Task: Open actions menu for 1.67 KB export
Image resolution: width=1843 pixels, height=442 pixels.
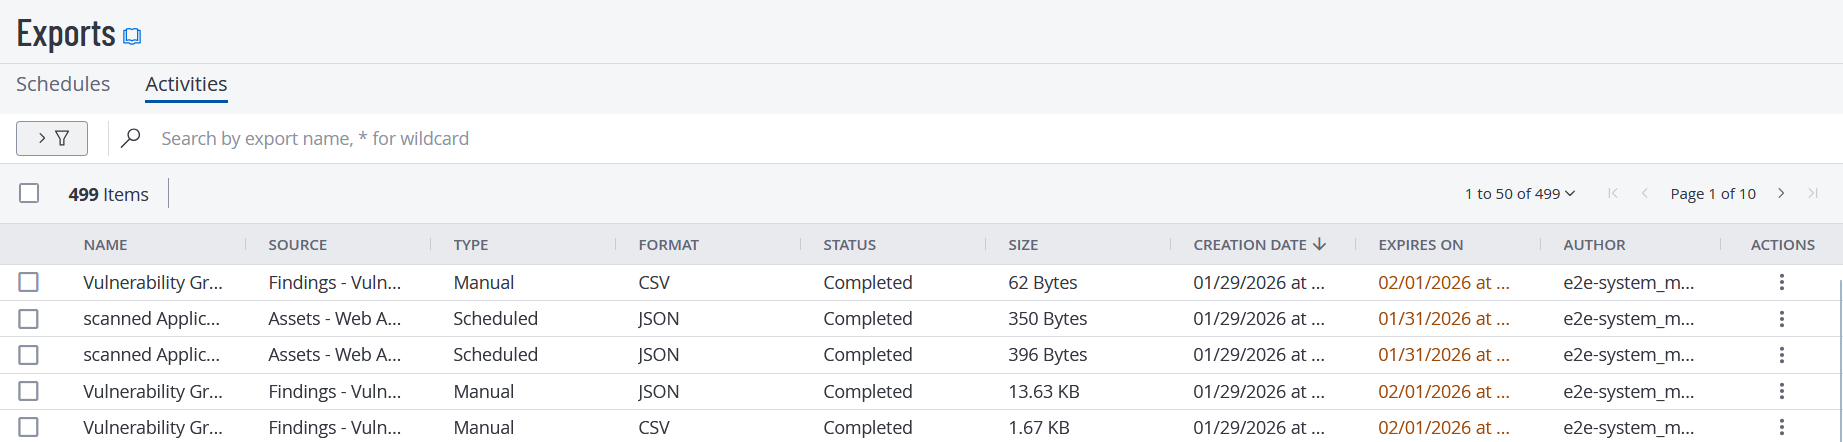Action: 1781,427
